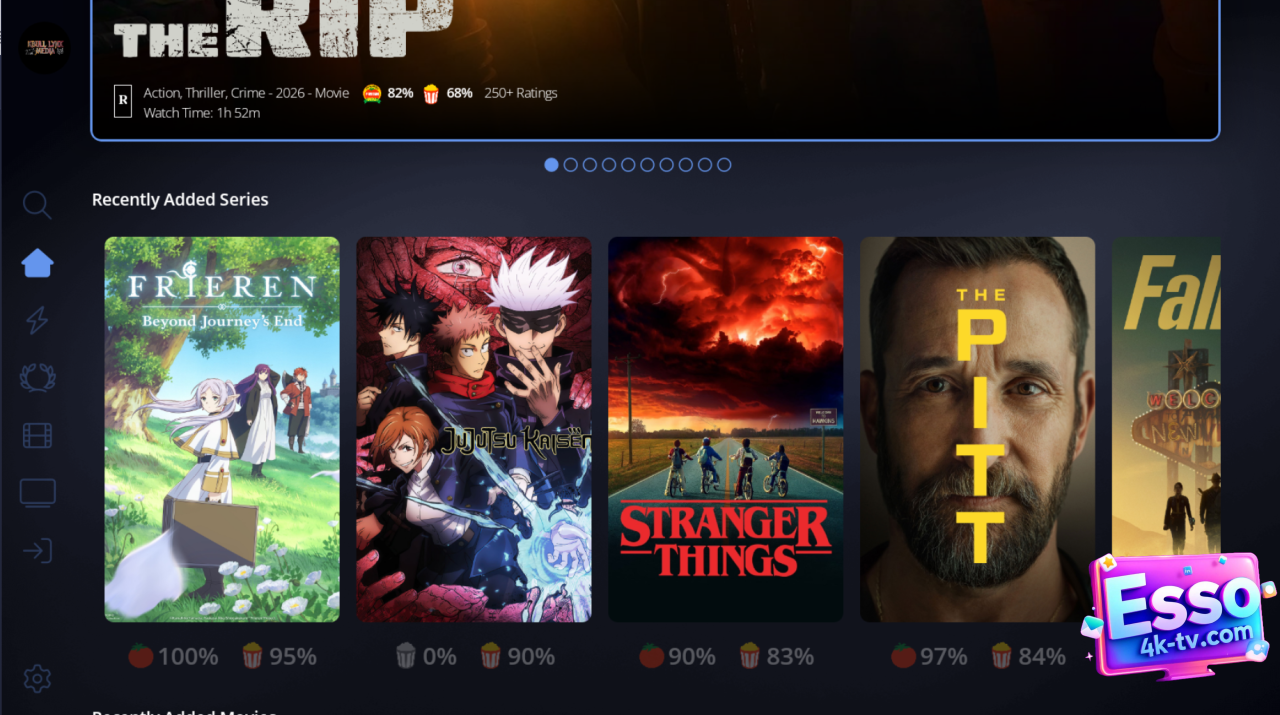Open the Stranger Things poster
The height and width of the screenshot is (715, 1280).
(726, 429)
